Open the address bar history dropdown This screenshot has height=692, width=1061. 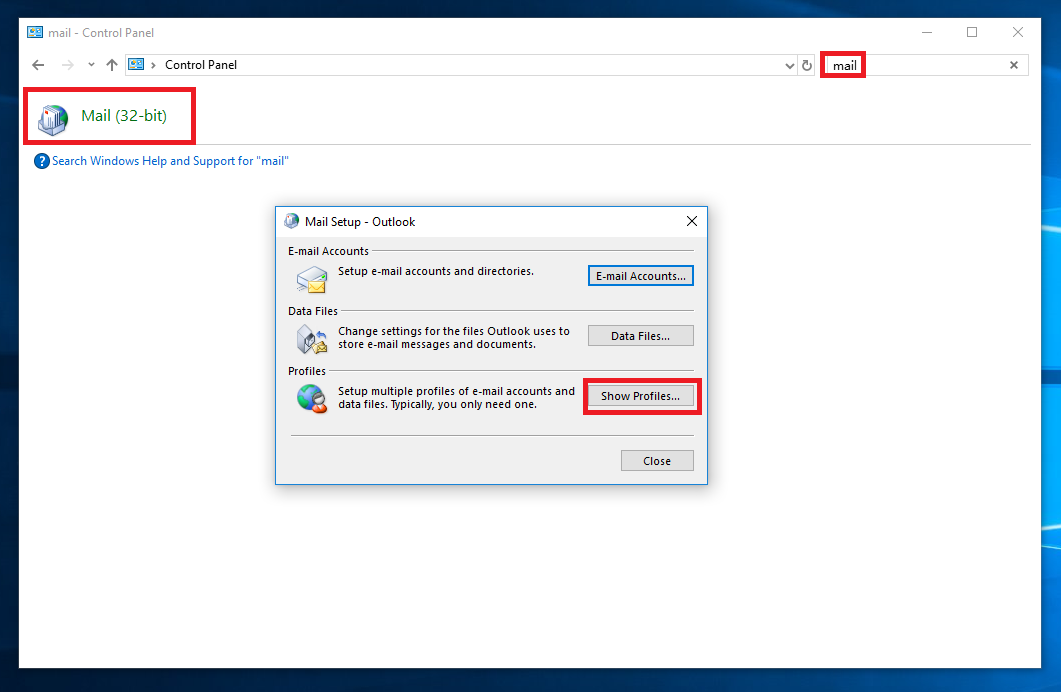pyautogui.click(x=789, y=66)
